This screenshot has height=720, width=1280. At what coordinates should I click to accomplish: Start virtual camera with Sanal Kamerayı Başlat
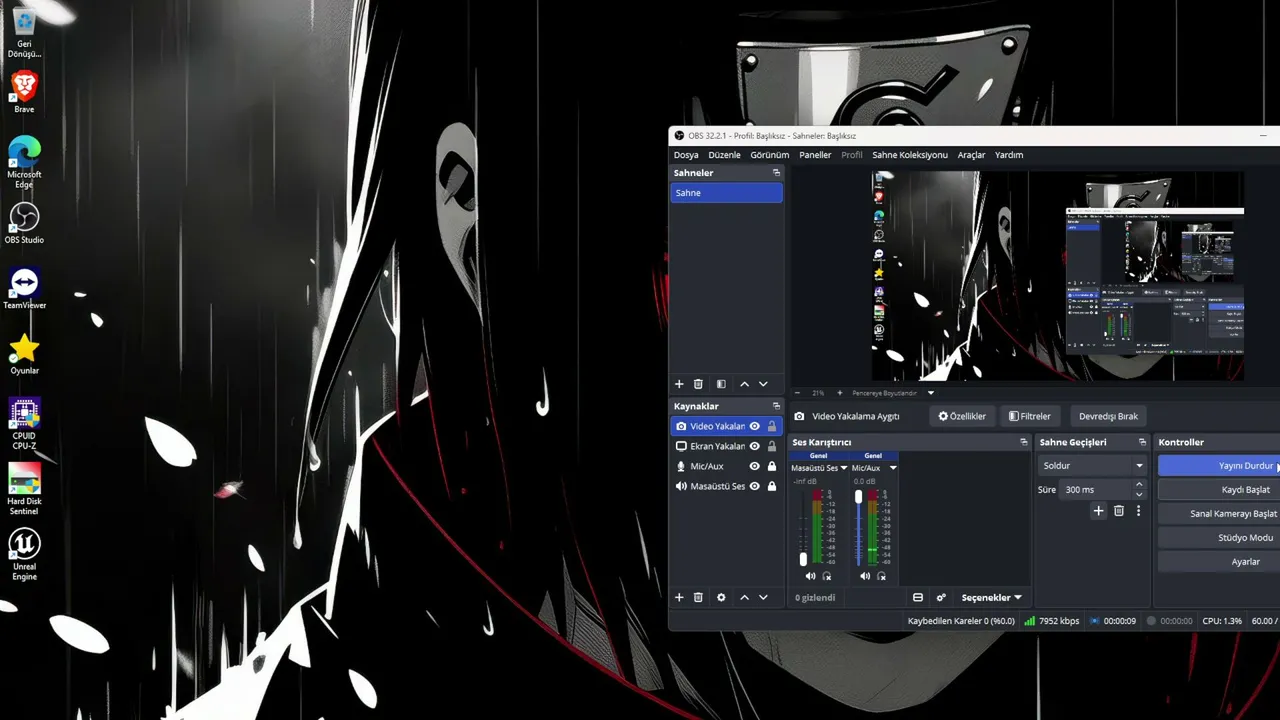click(x=1219, y=513)
